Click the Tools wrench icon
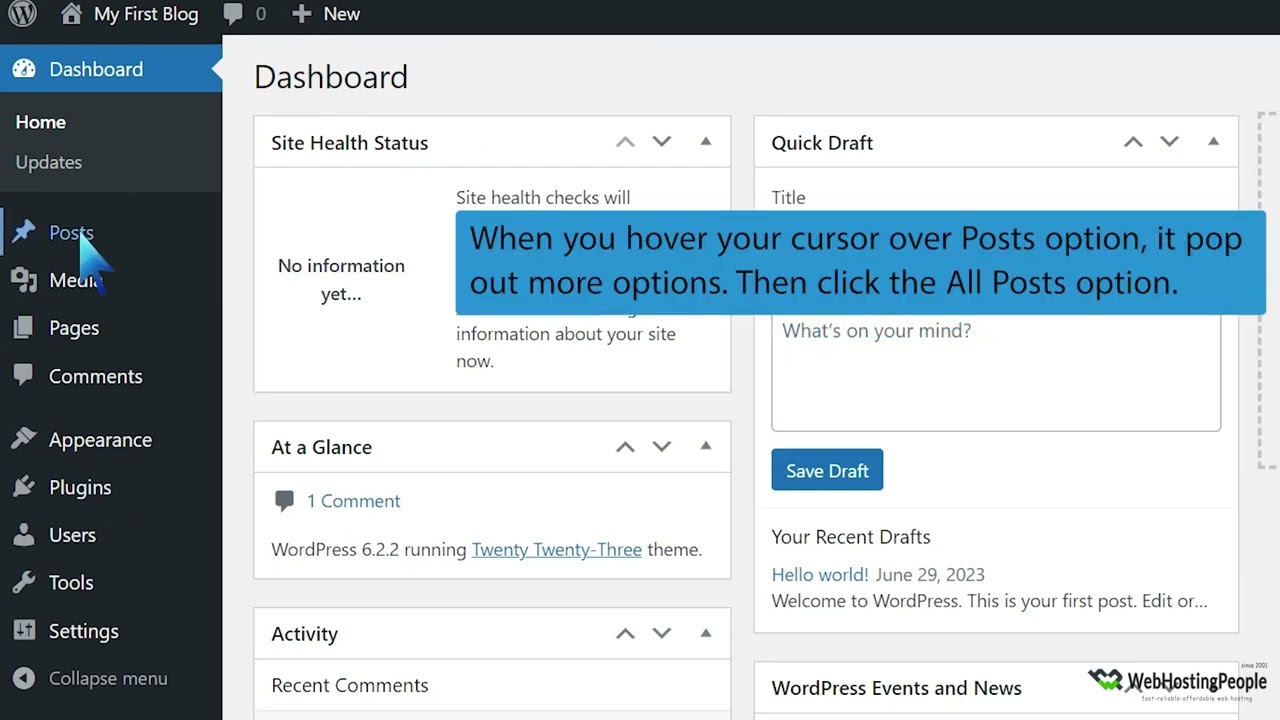The width and height of the screenshot is (1280, 720). pos(24,582)
